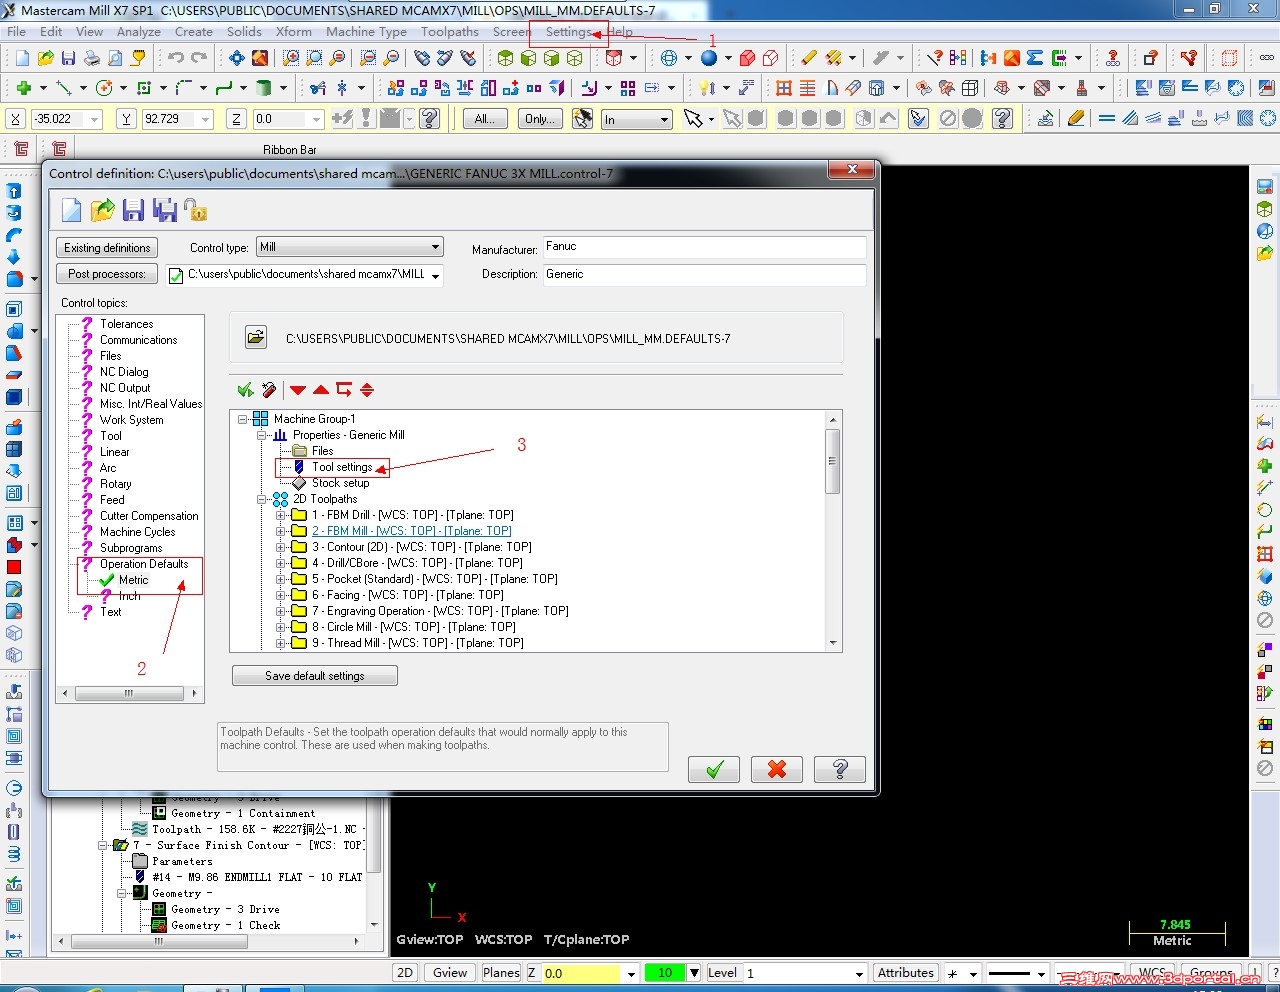Viewport: 1280px width, 992px height.
Task: Confirm the dialog with the green checkmark button
Action: [x=714, y=769]
